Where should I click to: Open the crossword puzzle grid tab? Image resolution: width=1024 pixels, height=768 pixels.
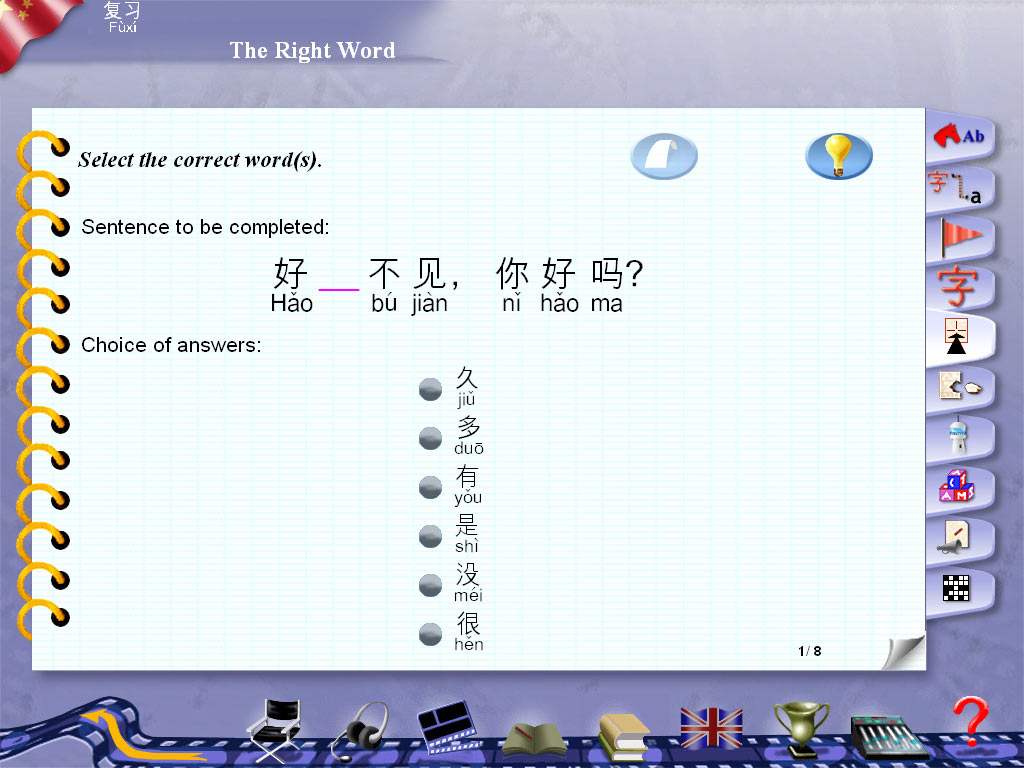[x=957, y=588]
